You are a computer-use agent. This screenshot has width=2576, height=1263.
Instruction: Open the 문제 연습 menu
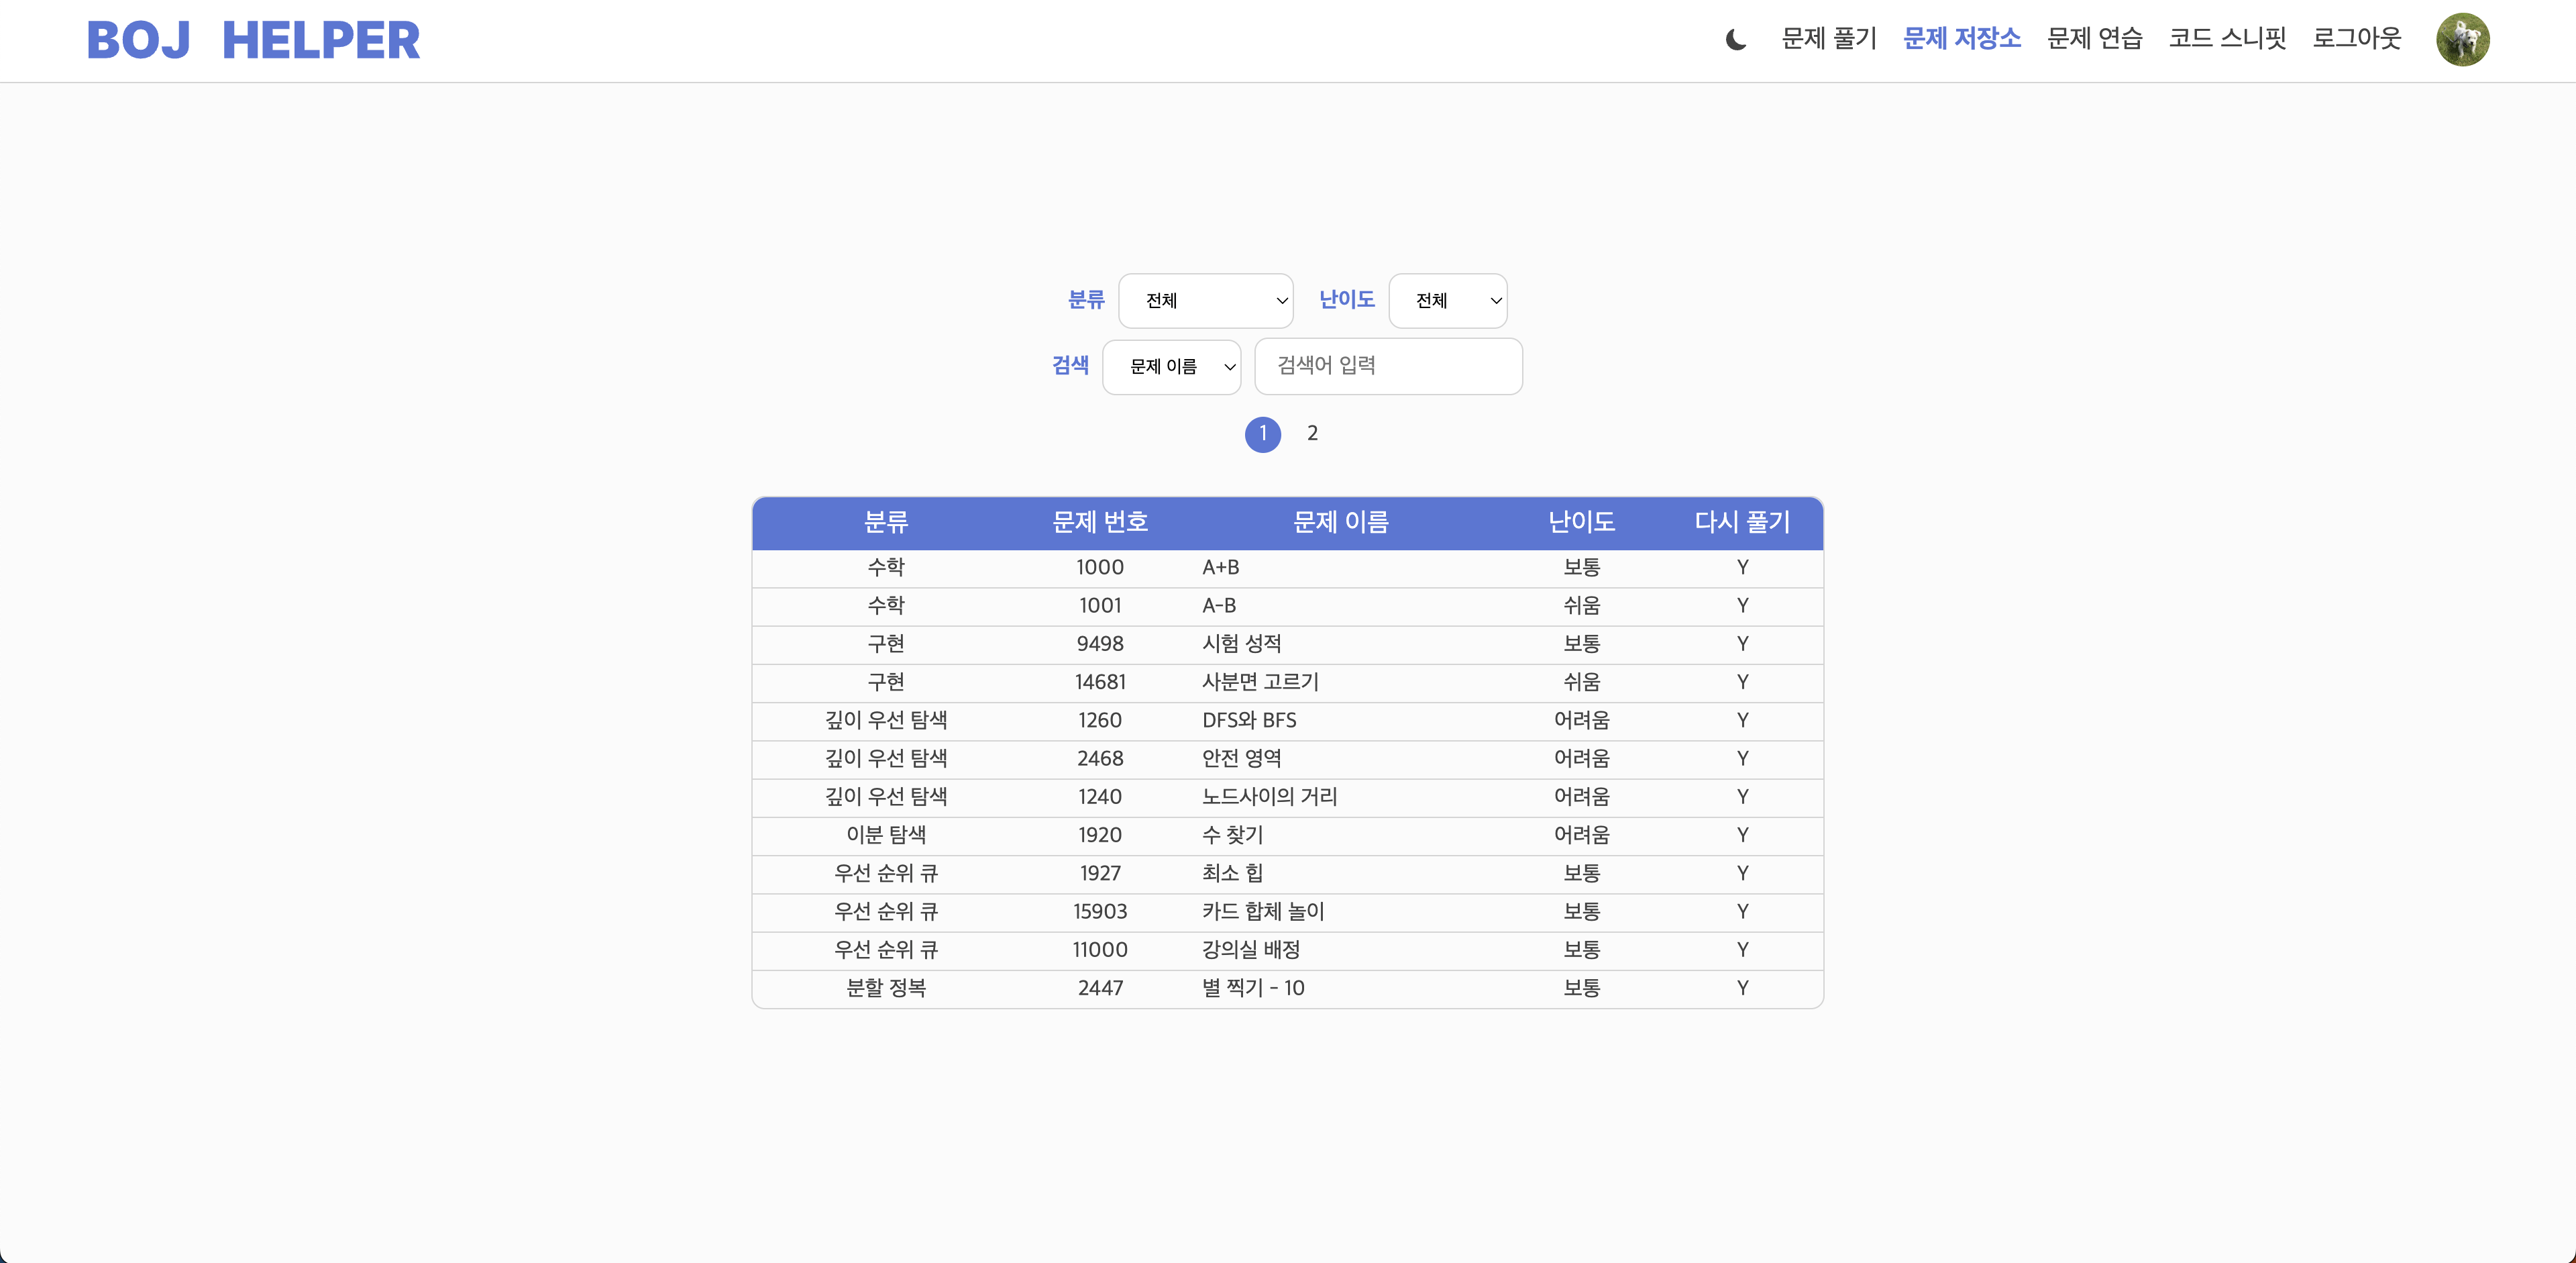(x=2094, y=39)
